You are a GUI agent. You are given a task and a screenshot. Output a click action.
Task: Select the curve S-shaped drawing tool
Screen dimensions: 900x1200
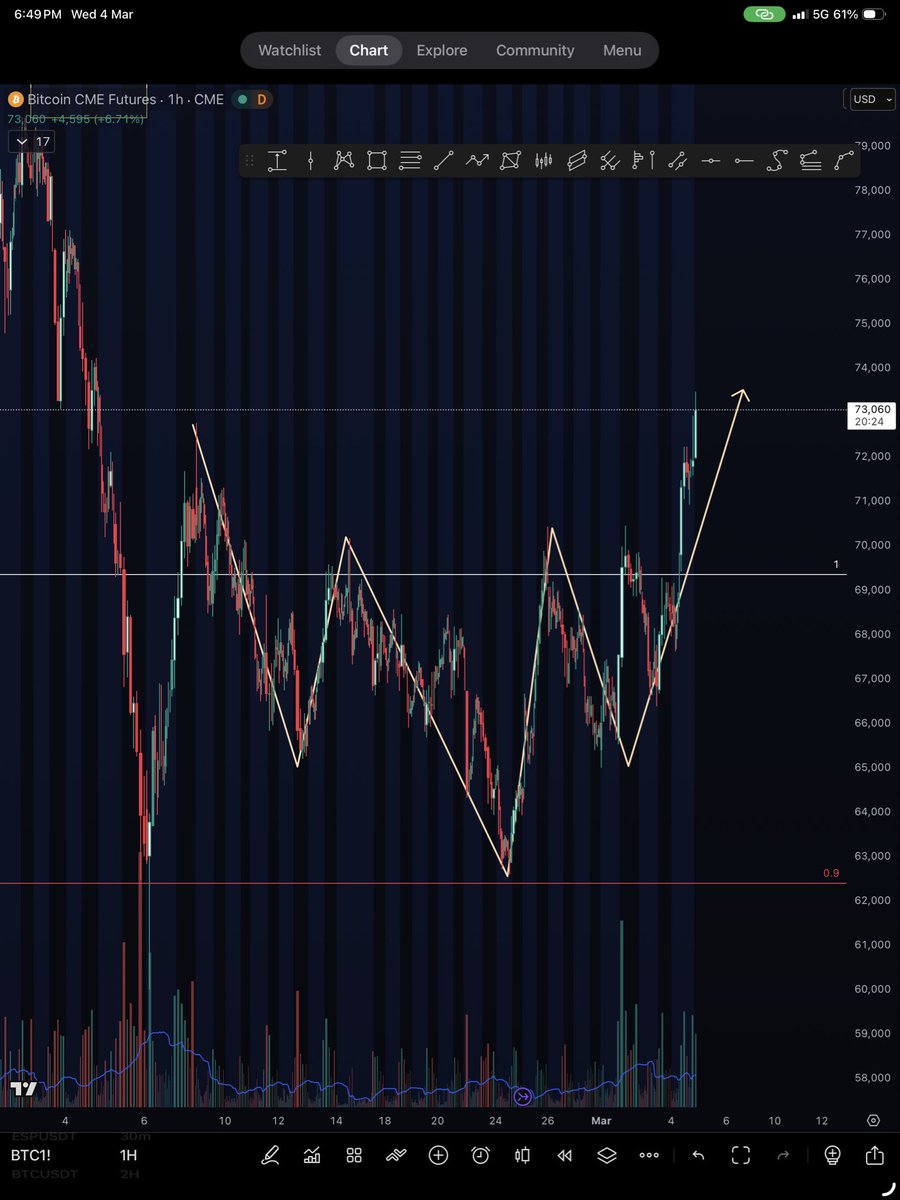pyautogui.click(x=777, y=160)
